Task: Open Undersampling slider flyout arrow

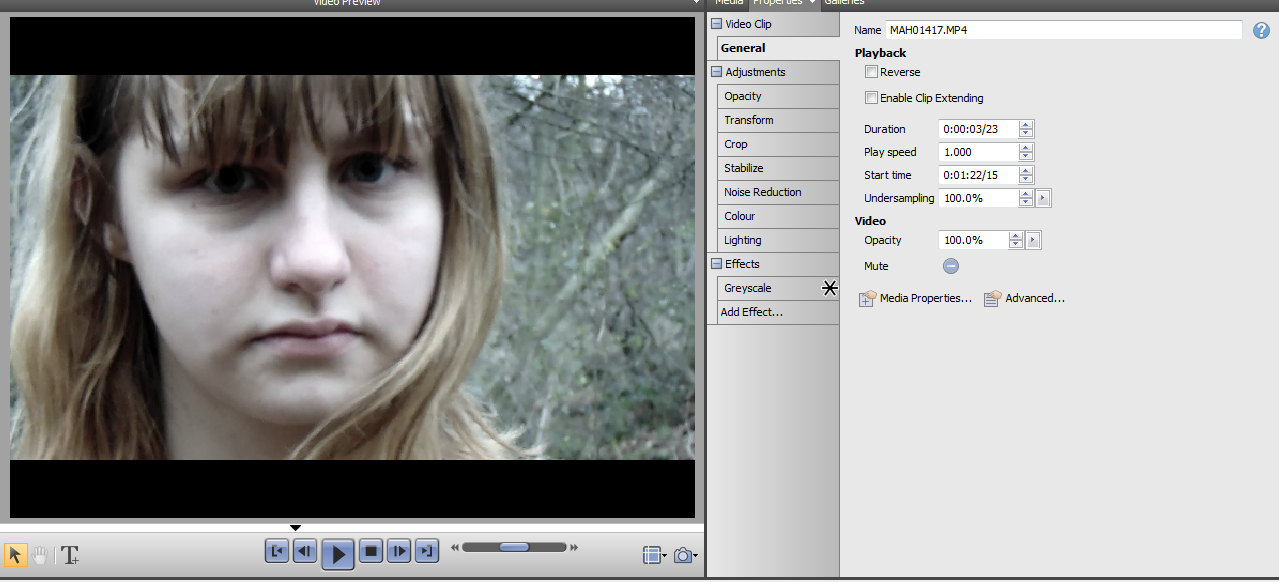Action: (1043, 198)
